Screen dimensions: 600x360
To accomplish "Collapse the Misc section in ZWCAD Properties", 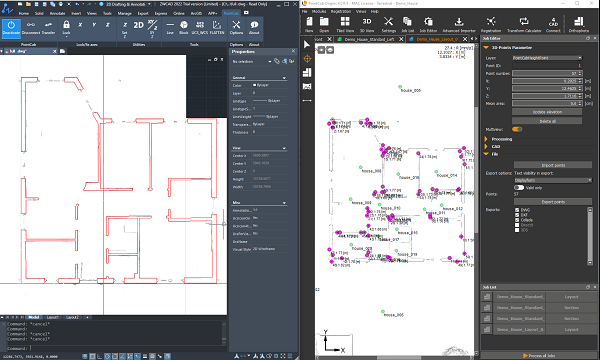I will coord(284,203).
